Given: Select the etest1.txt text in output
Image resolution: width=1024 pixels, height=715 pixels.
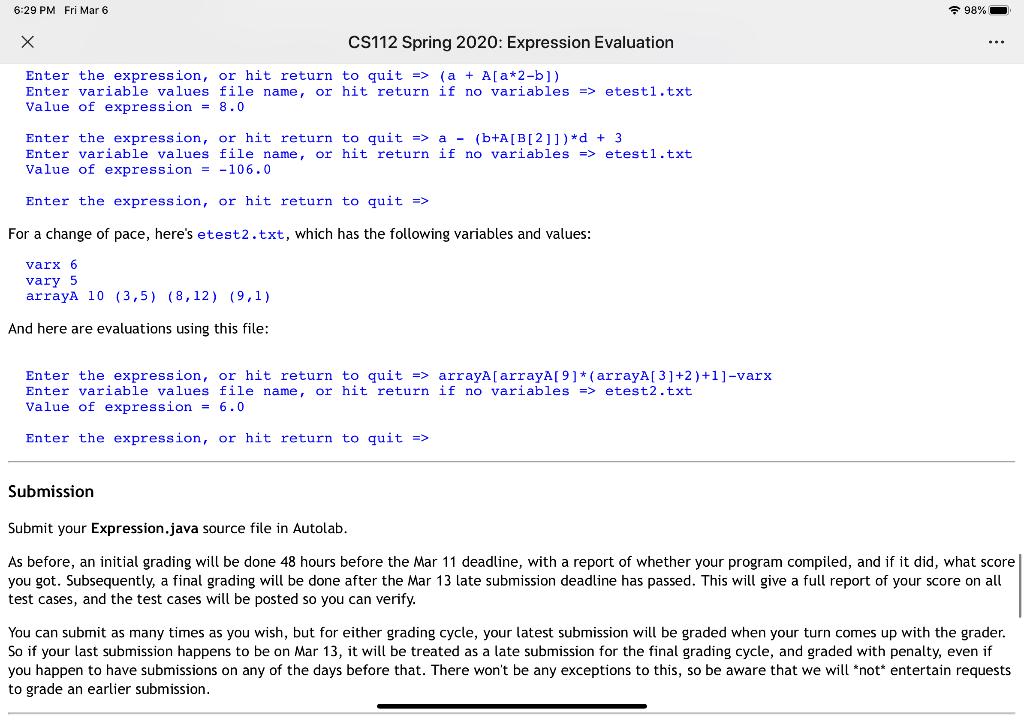Looking at the screenshot, I should [x=649, y=91].
